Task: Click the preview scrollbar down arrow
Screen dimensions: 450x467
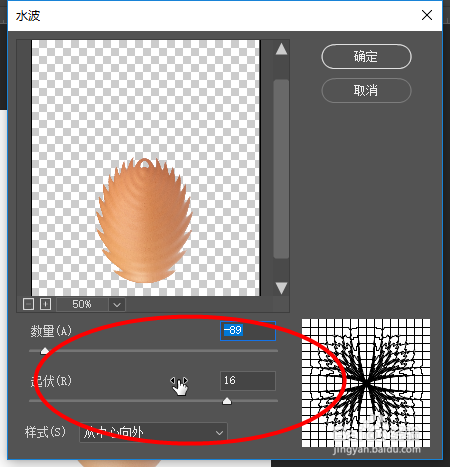Action: [x=281, y=288]
